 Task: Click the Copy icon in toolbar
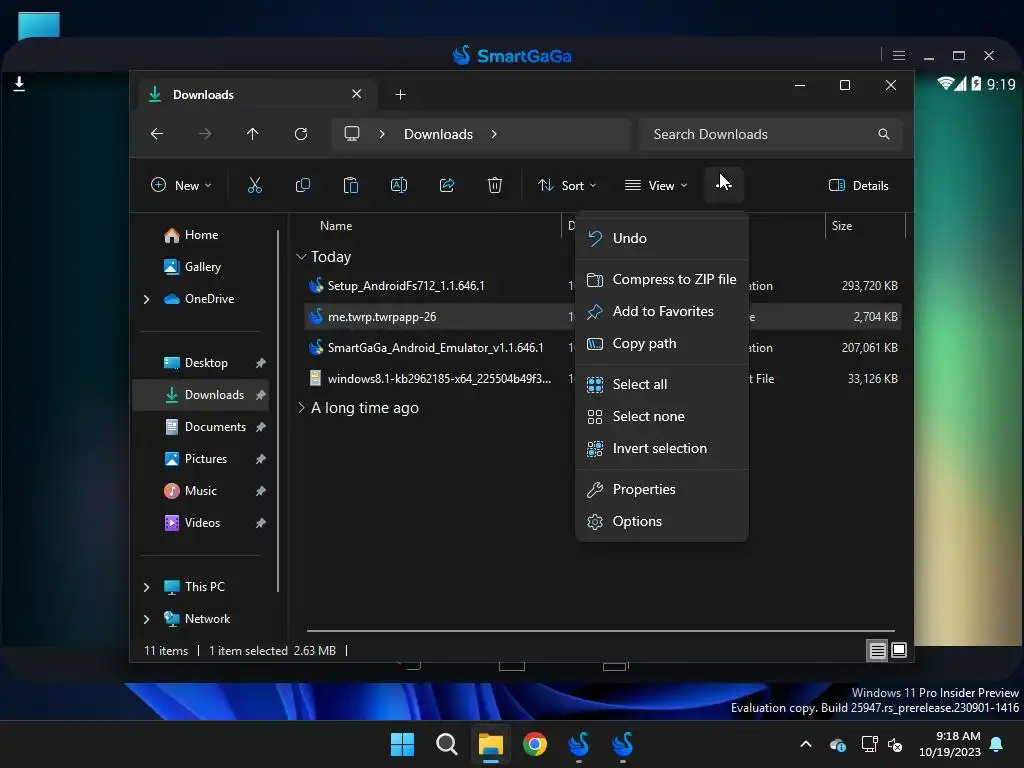[x=302, y=185]
